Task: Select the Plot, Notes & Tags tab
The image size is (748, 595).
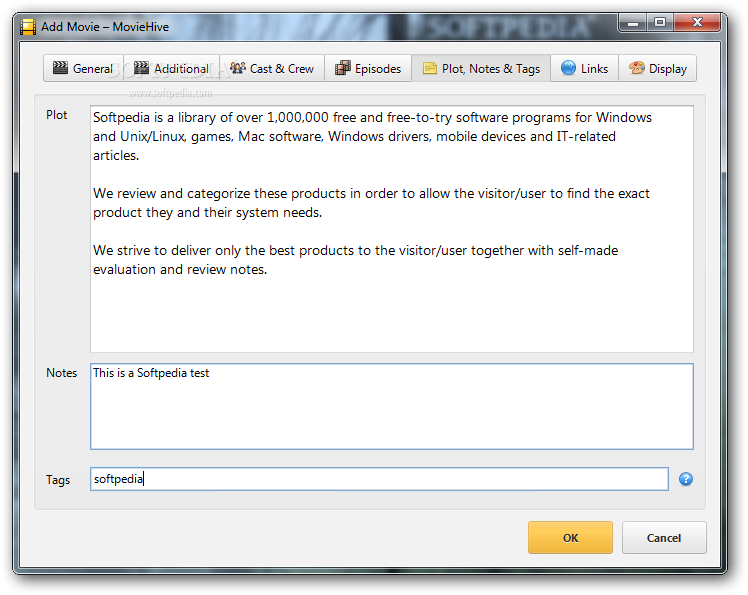Action: pyautogui.click(x=481, y=69)
